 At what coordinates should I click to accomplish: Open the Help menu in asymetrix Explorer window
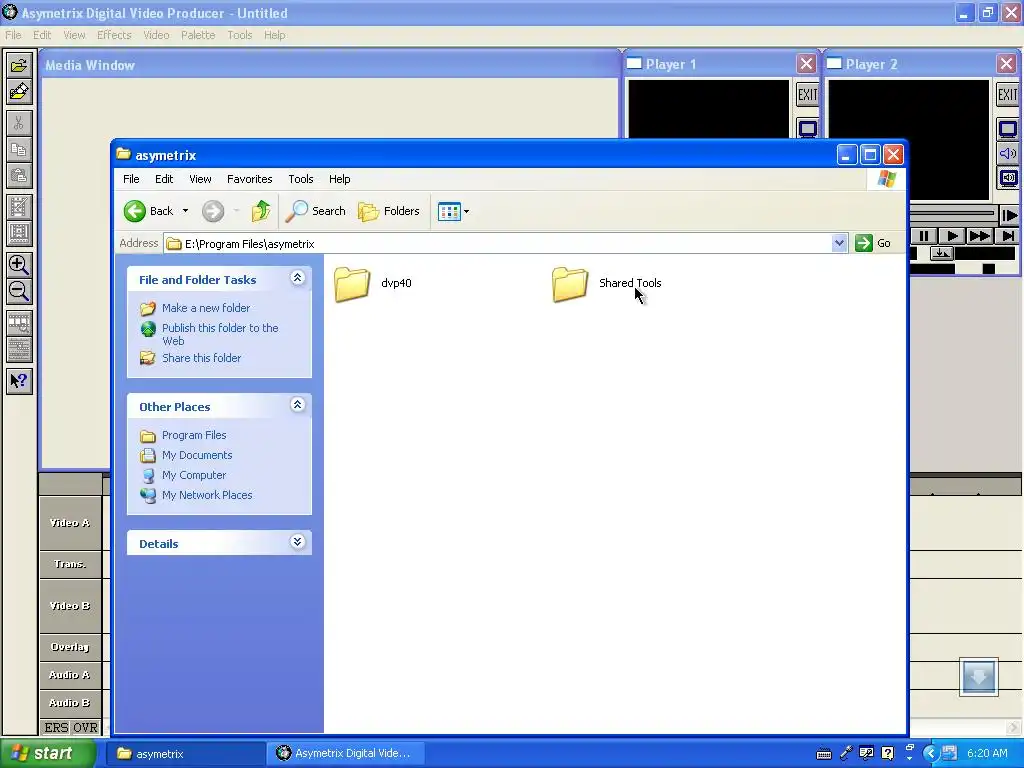tap(339, 179)
